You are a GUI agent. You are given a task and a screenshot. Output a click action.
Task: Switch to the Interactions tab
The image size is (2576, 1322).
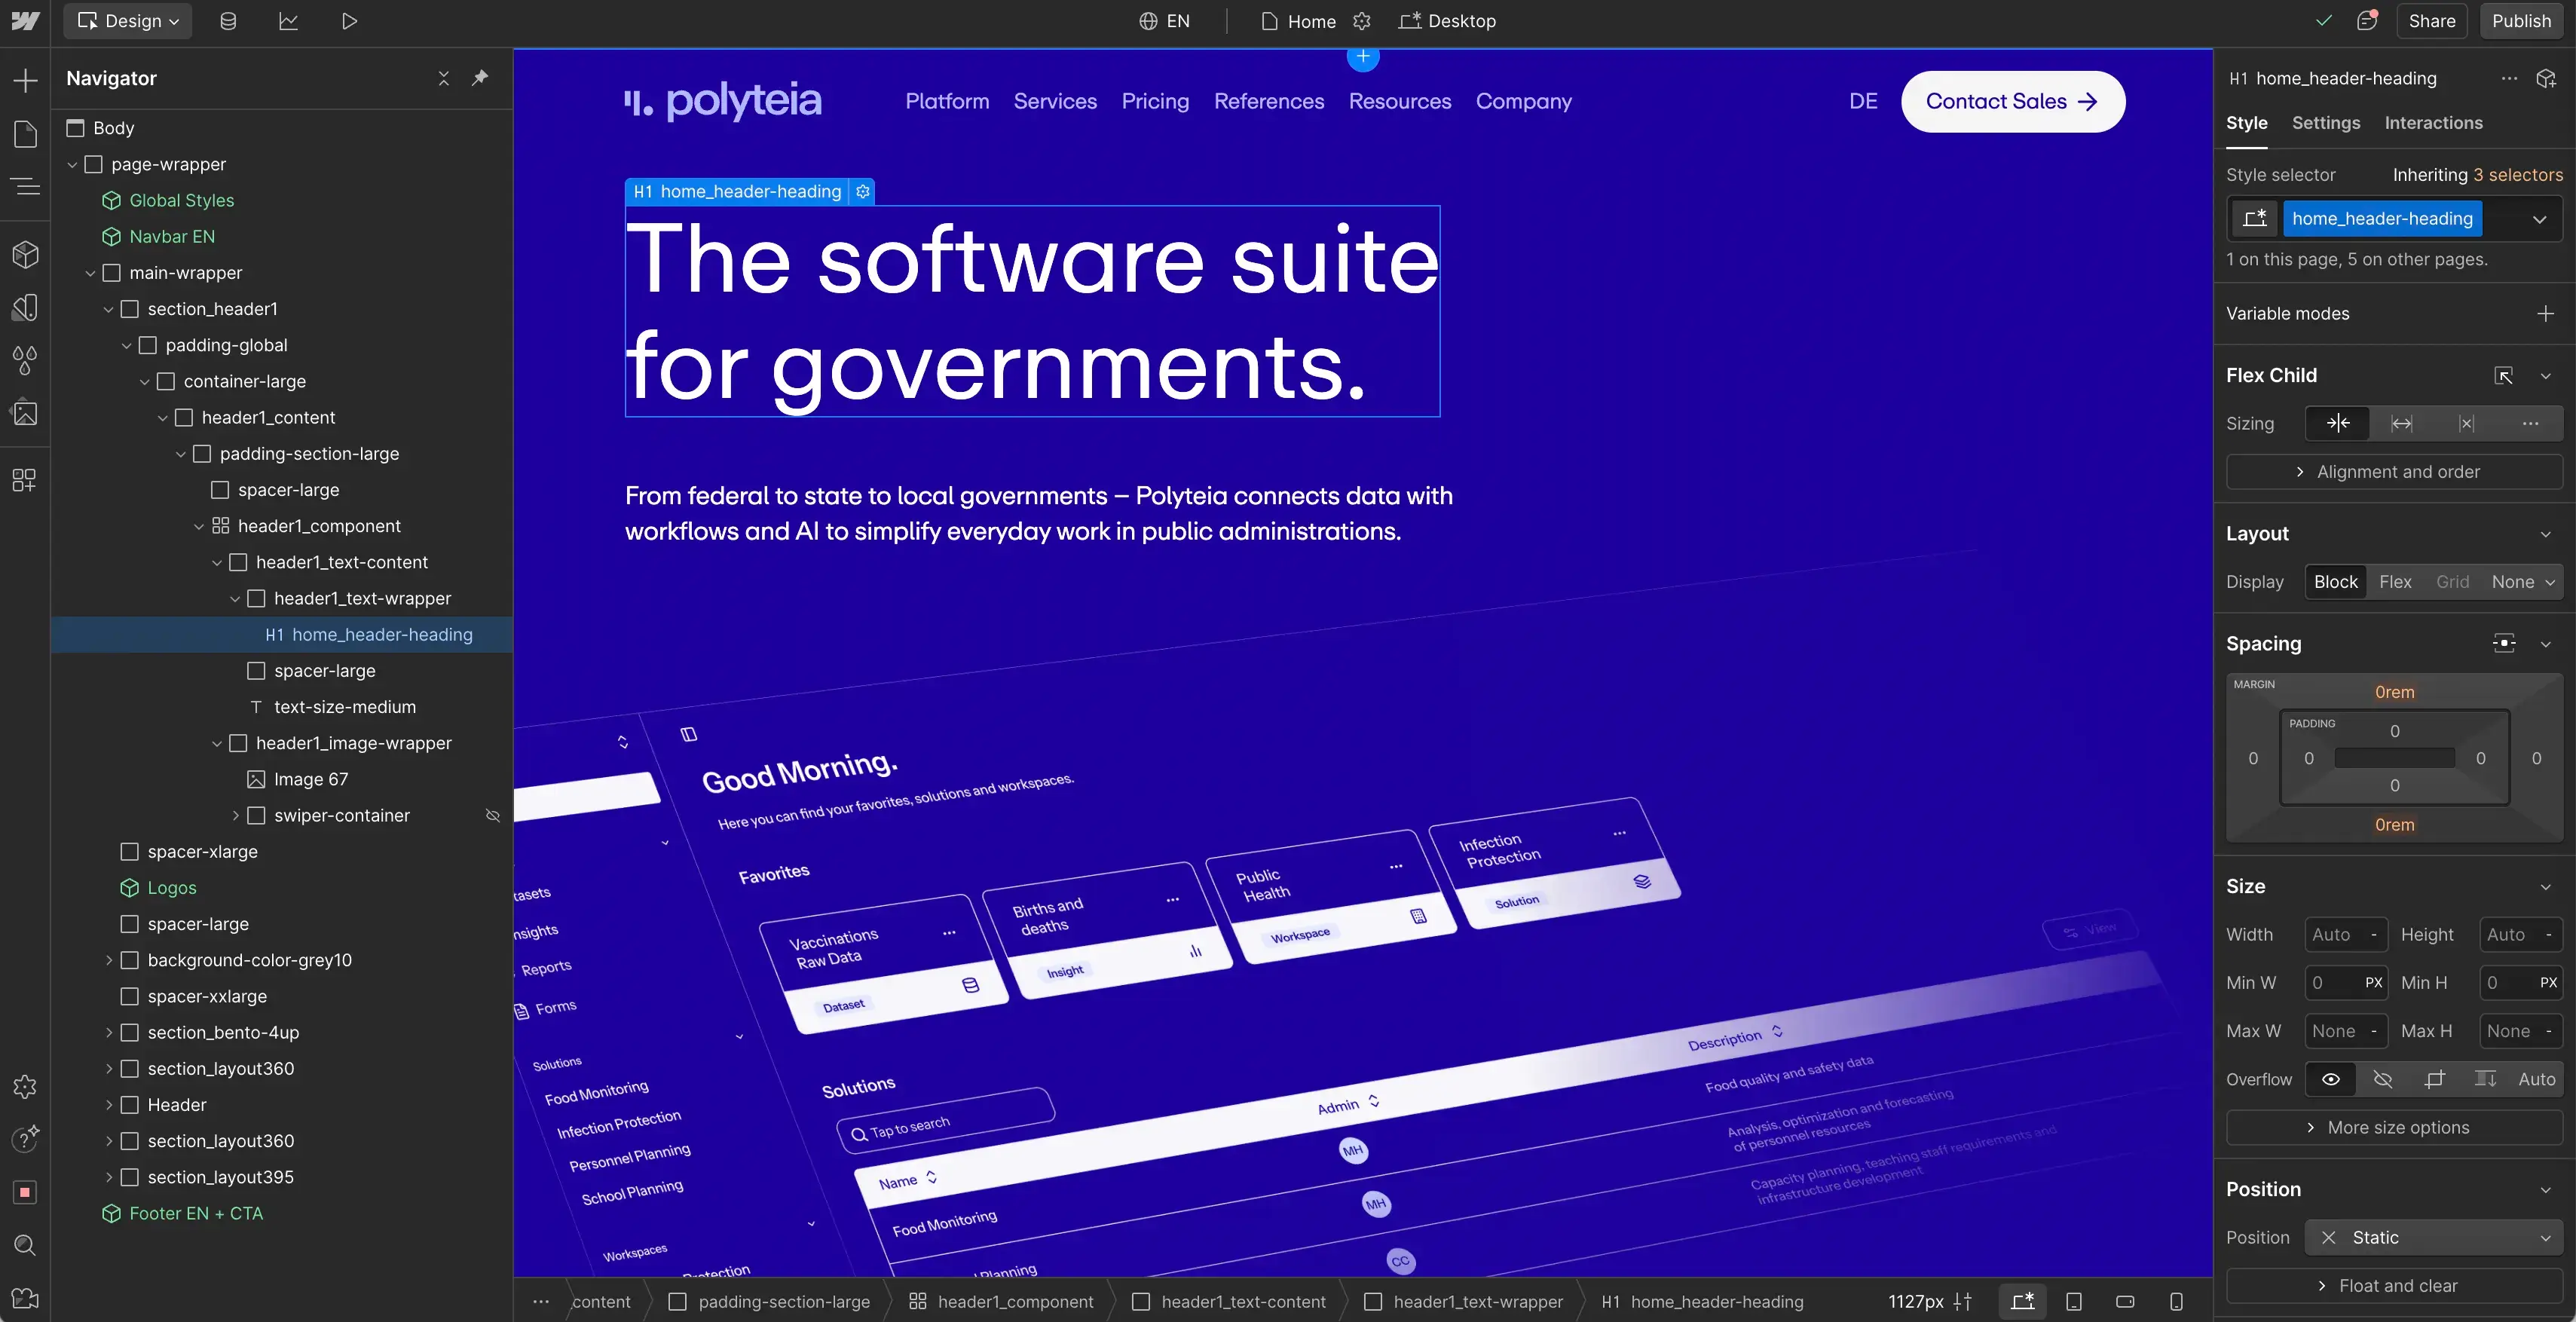(2433, 123)
